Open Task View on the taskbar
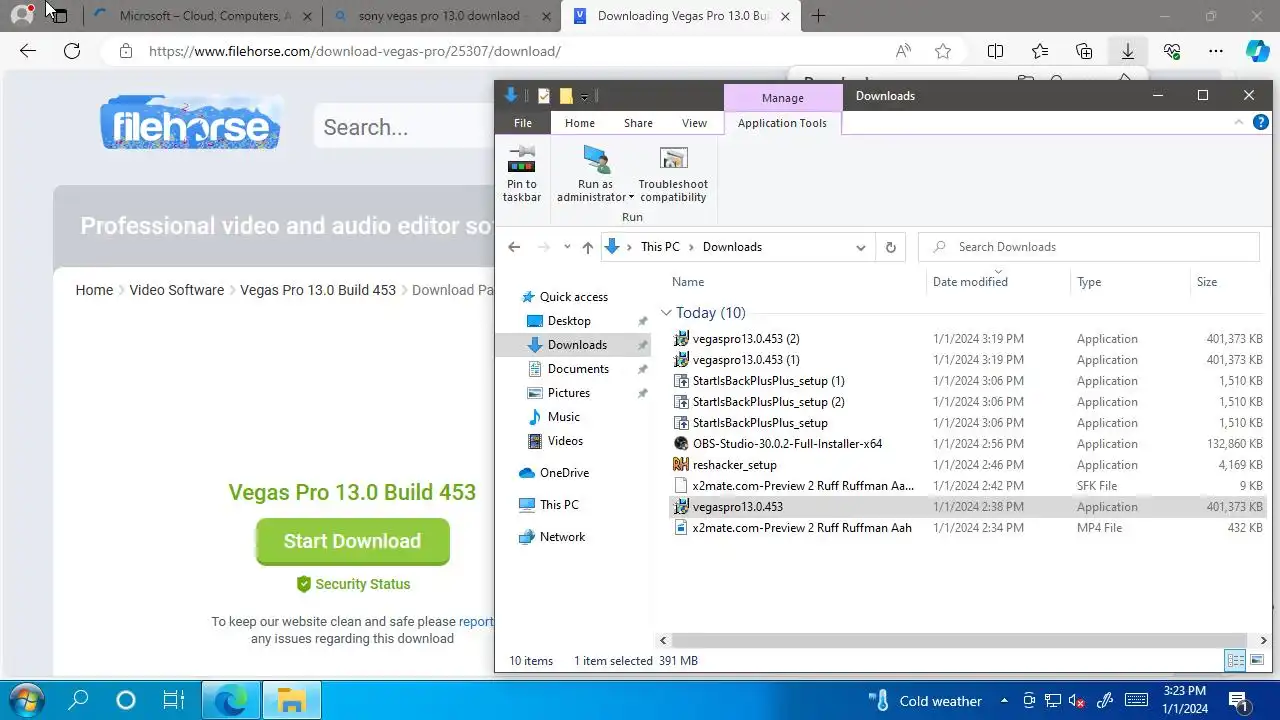 pos(174,700)
